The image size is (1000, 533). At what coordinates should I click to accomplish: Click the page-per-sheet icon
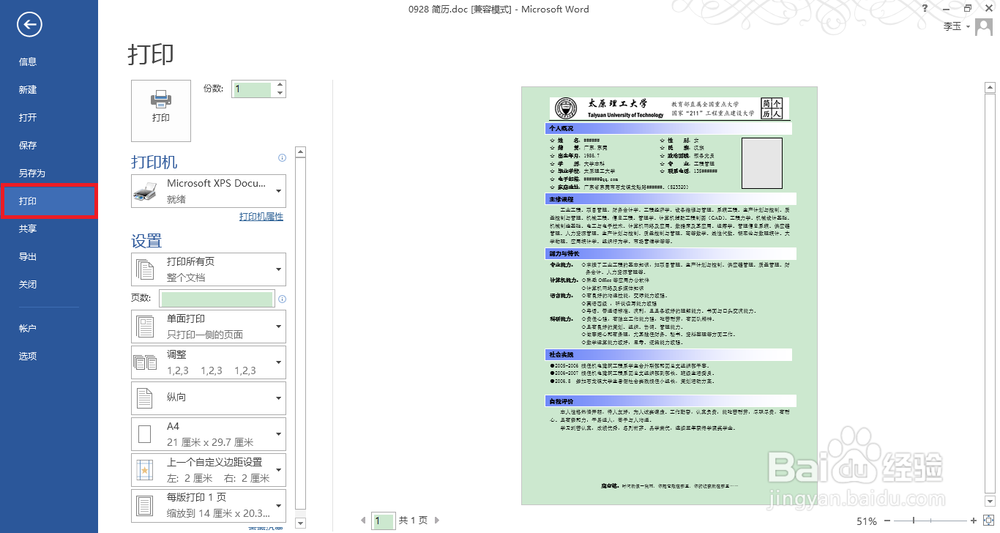pos(145,506)
